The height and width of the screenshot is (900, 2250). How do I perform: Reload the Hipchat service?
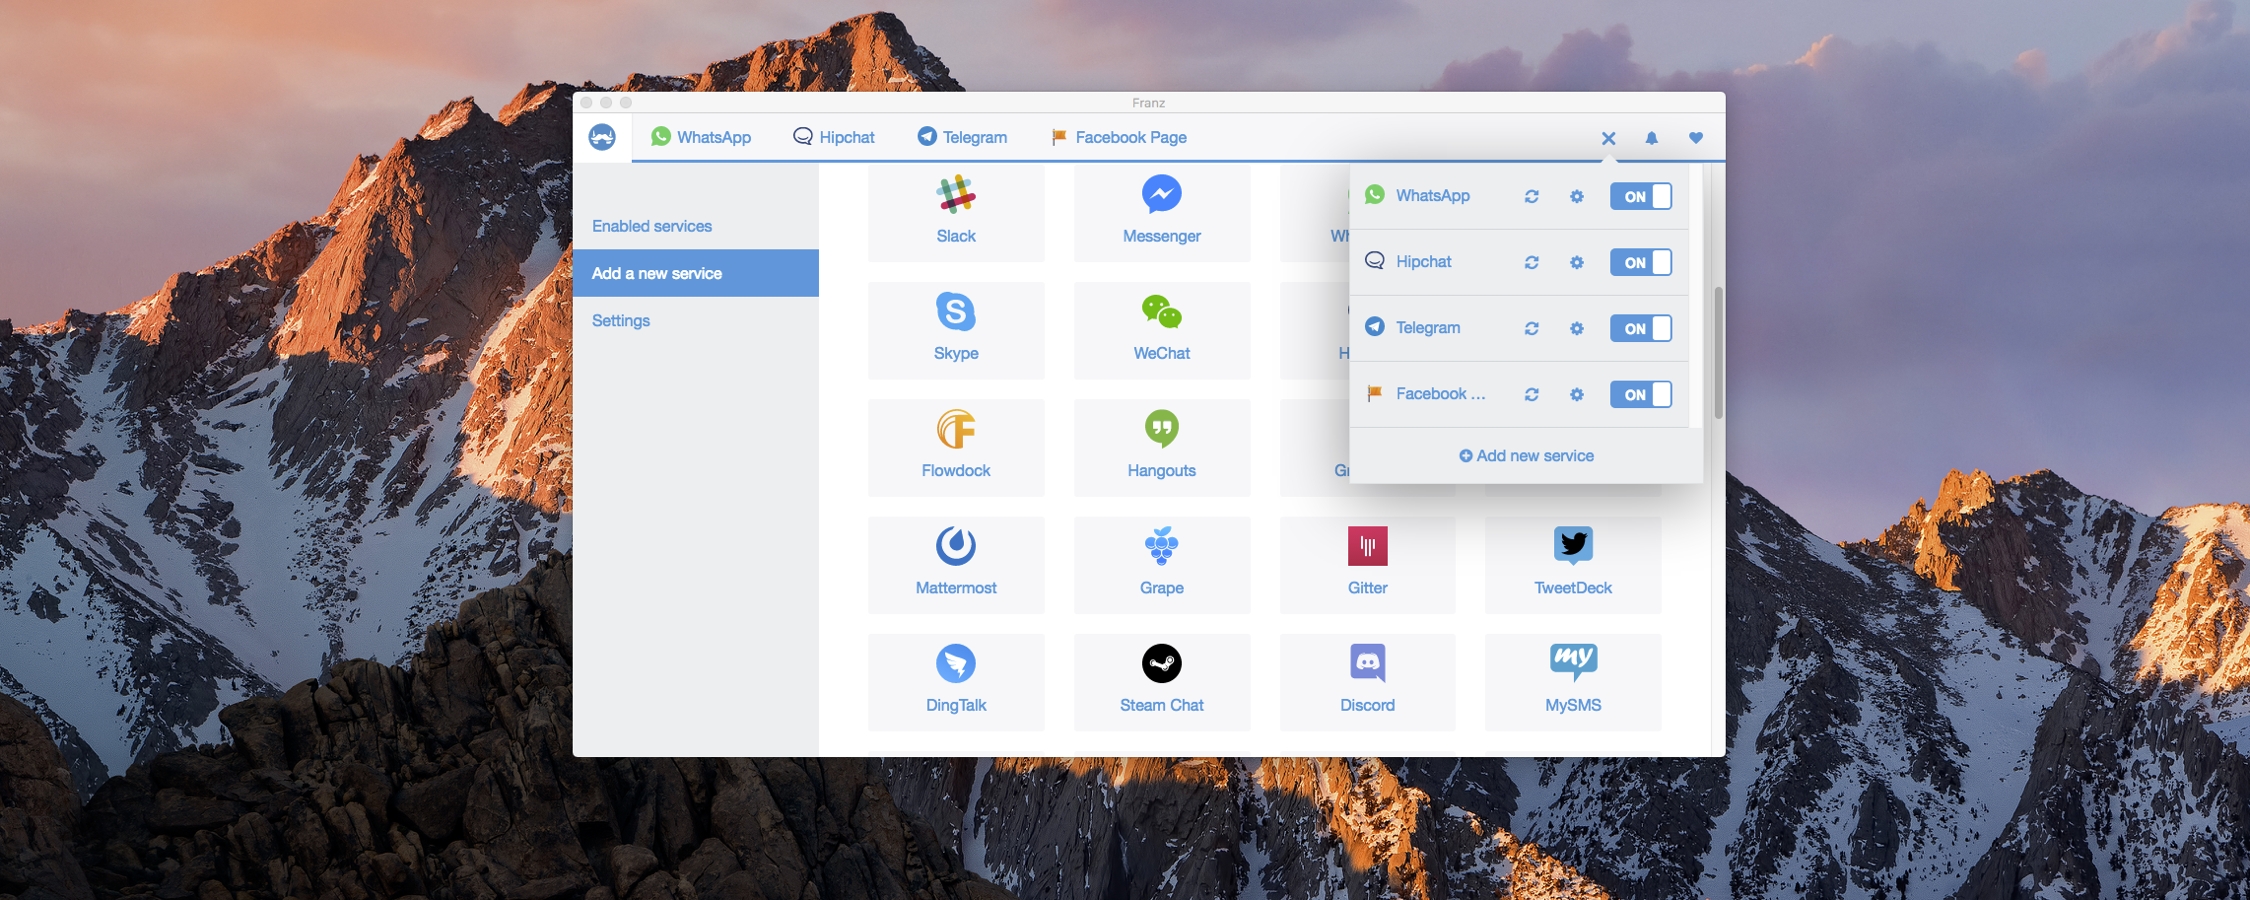coord(1531,262)
